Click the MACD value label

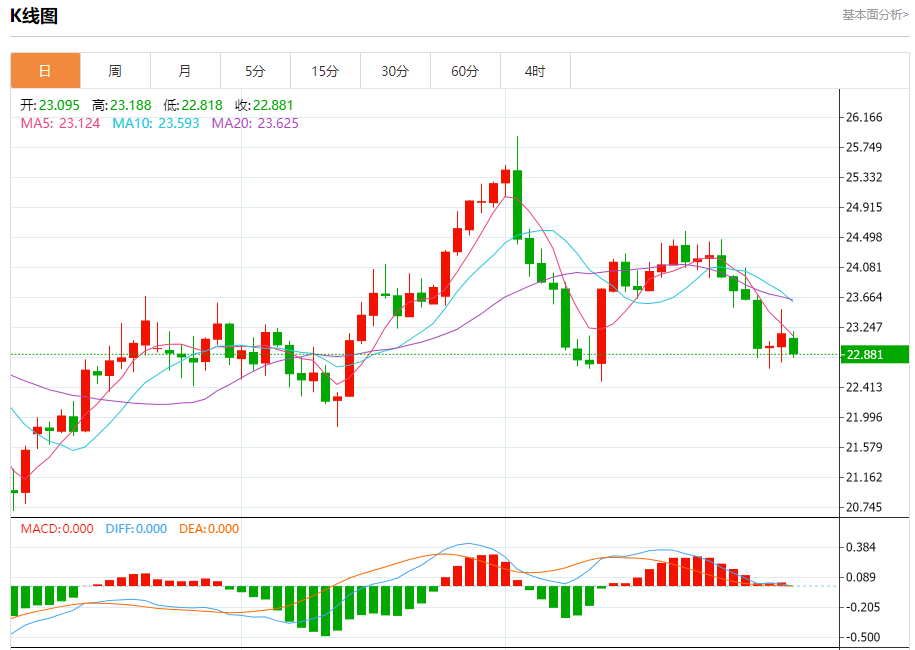(57, 529)
